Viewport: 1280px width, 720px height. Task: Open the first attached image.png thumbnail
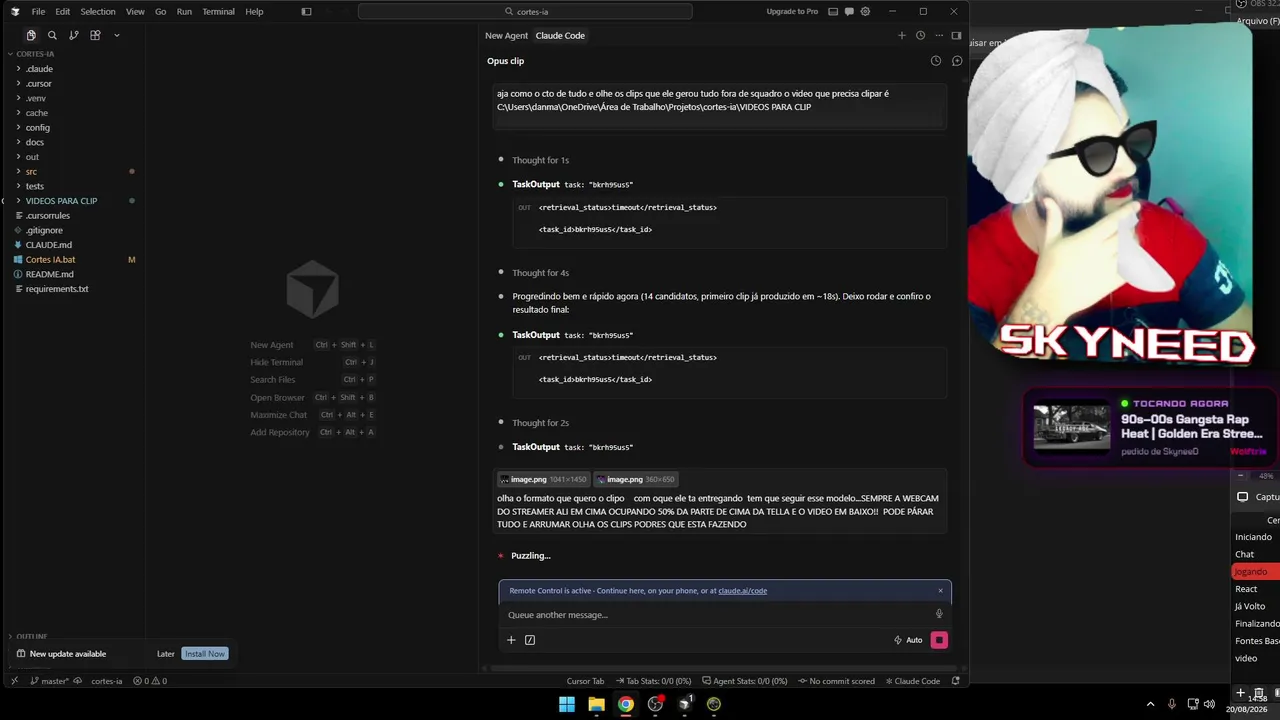click(543, 479)
